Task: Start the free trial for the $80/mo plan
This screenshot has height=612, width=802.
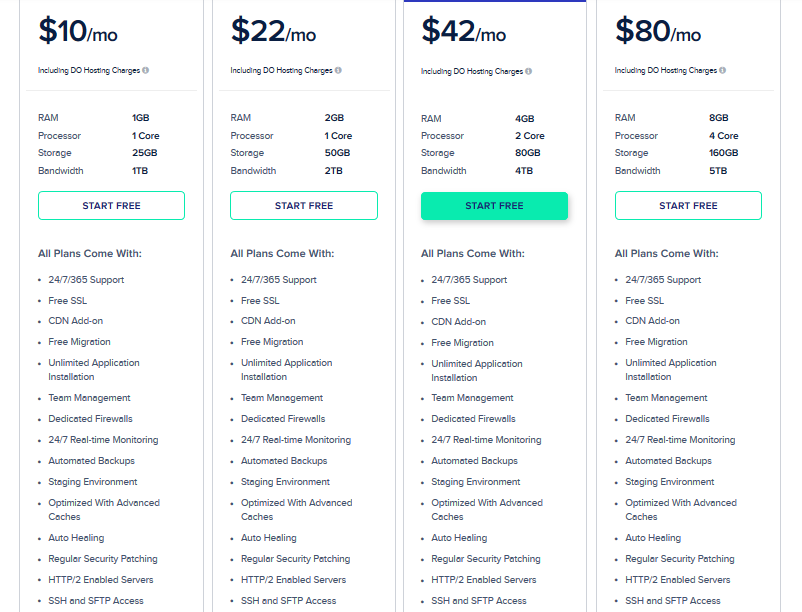Action: tap(687, 205)
